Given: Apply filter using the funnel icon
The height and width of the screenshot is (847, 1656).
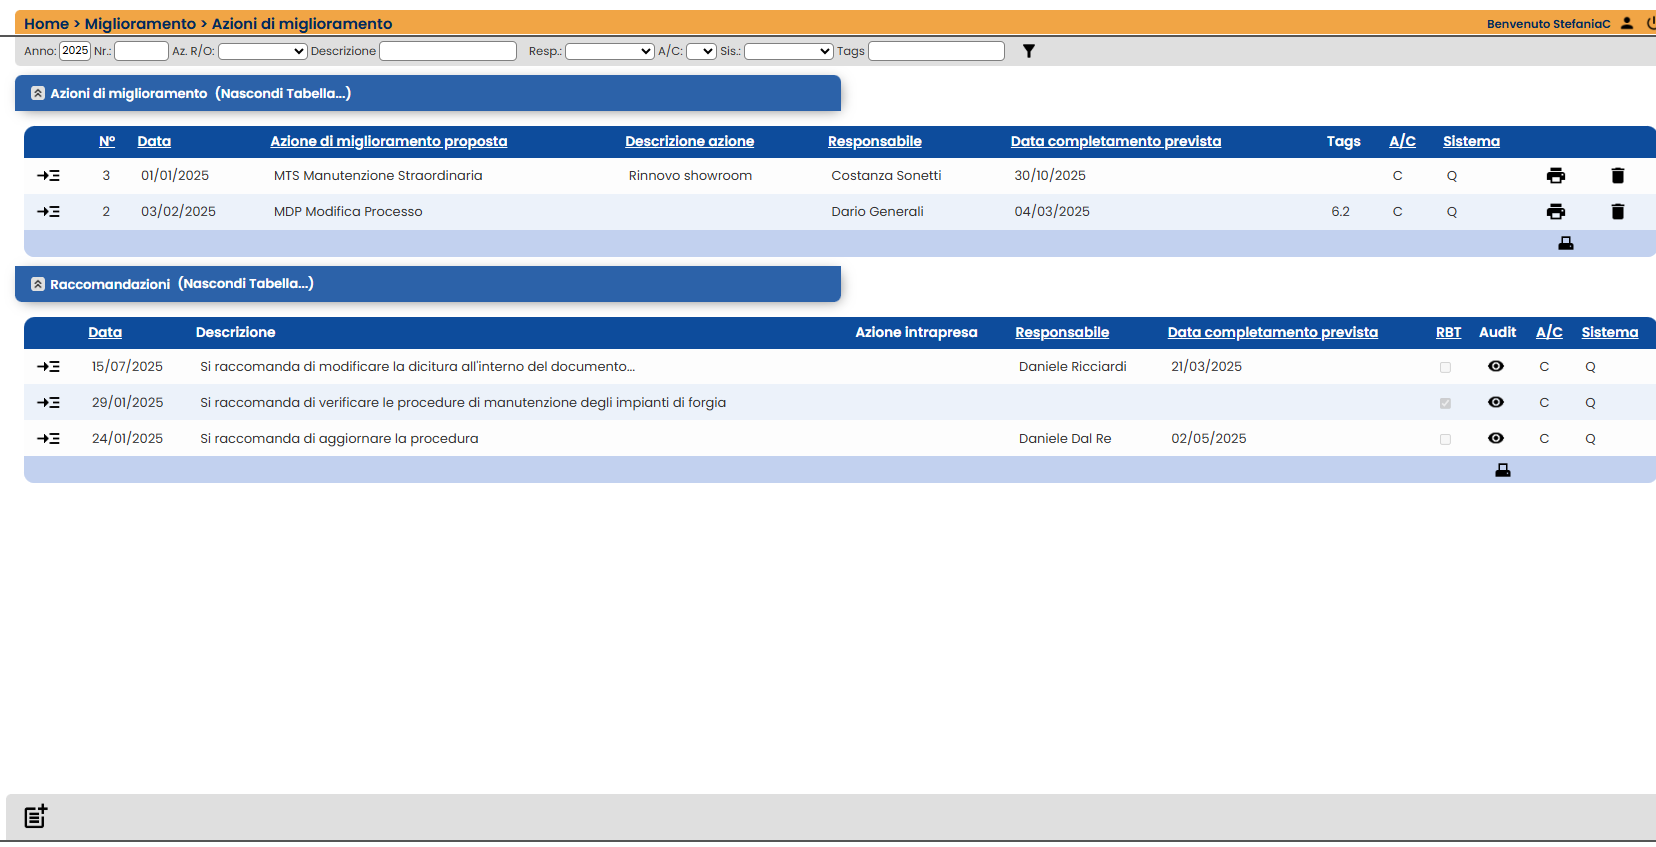Looking at the screenshot, I should (1029, 51).
